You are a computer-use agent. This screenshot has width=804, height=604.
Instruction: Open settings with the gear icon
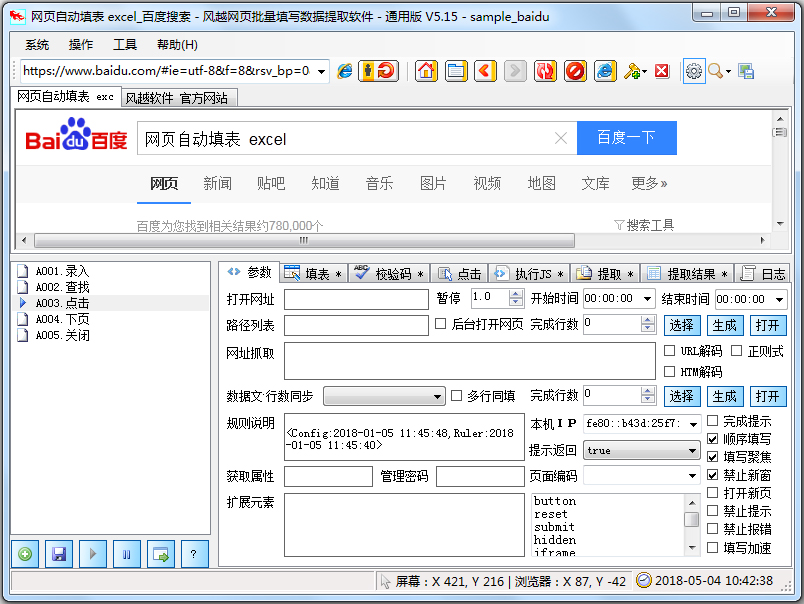point(694,71)
